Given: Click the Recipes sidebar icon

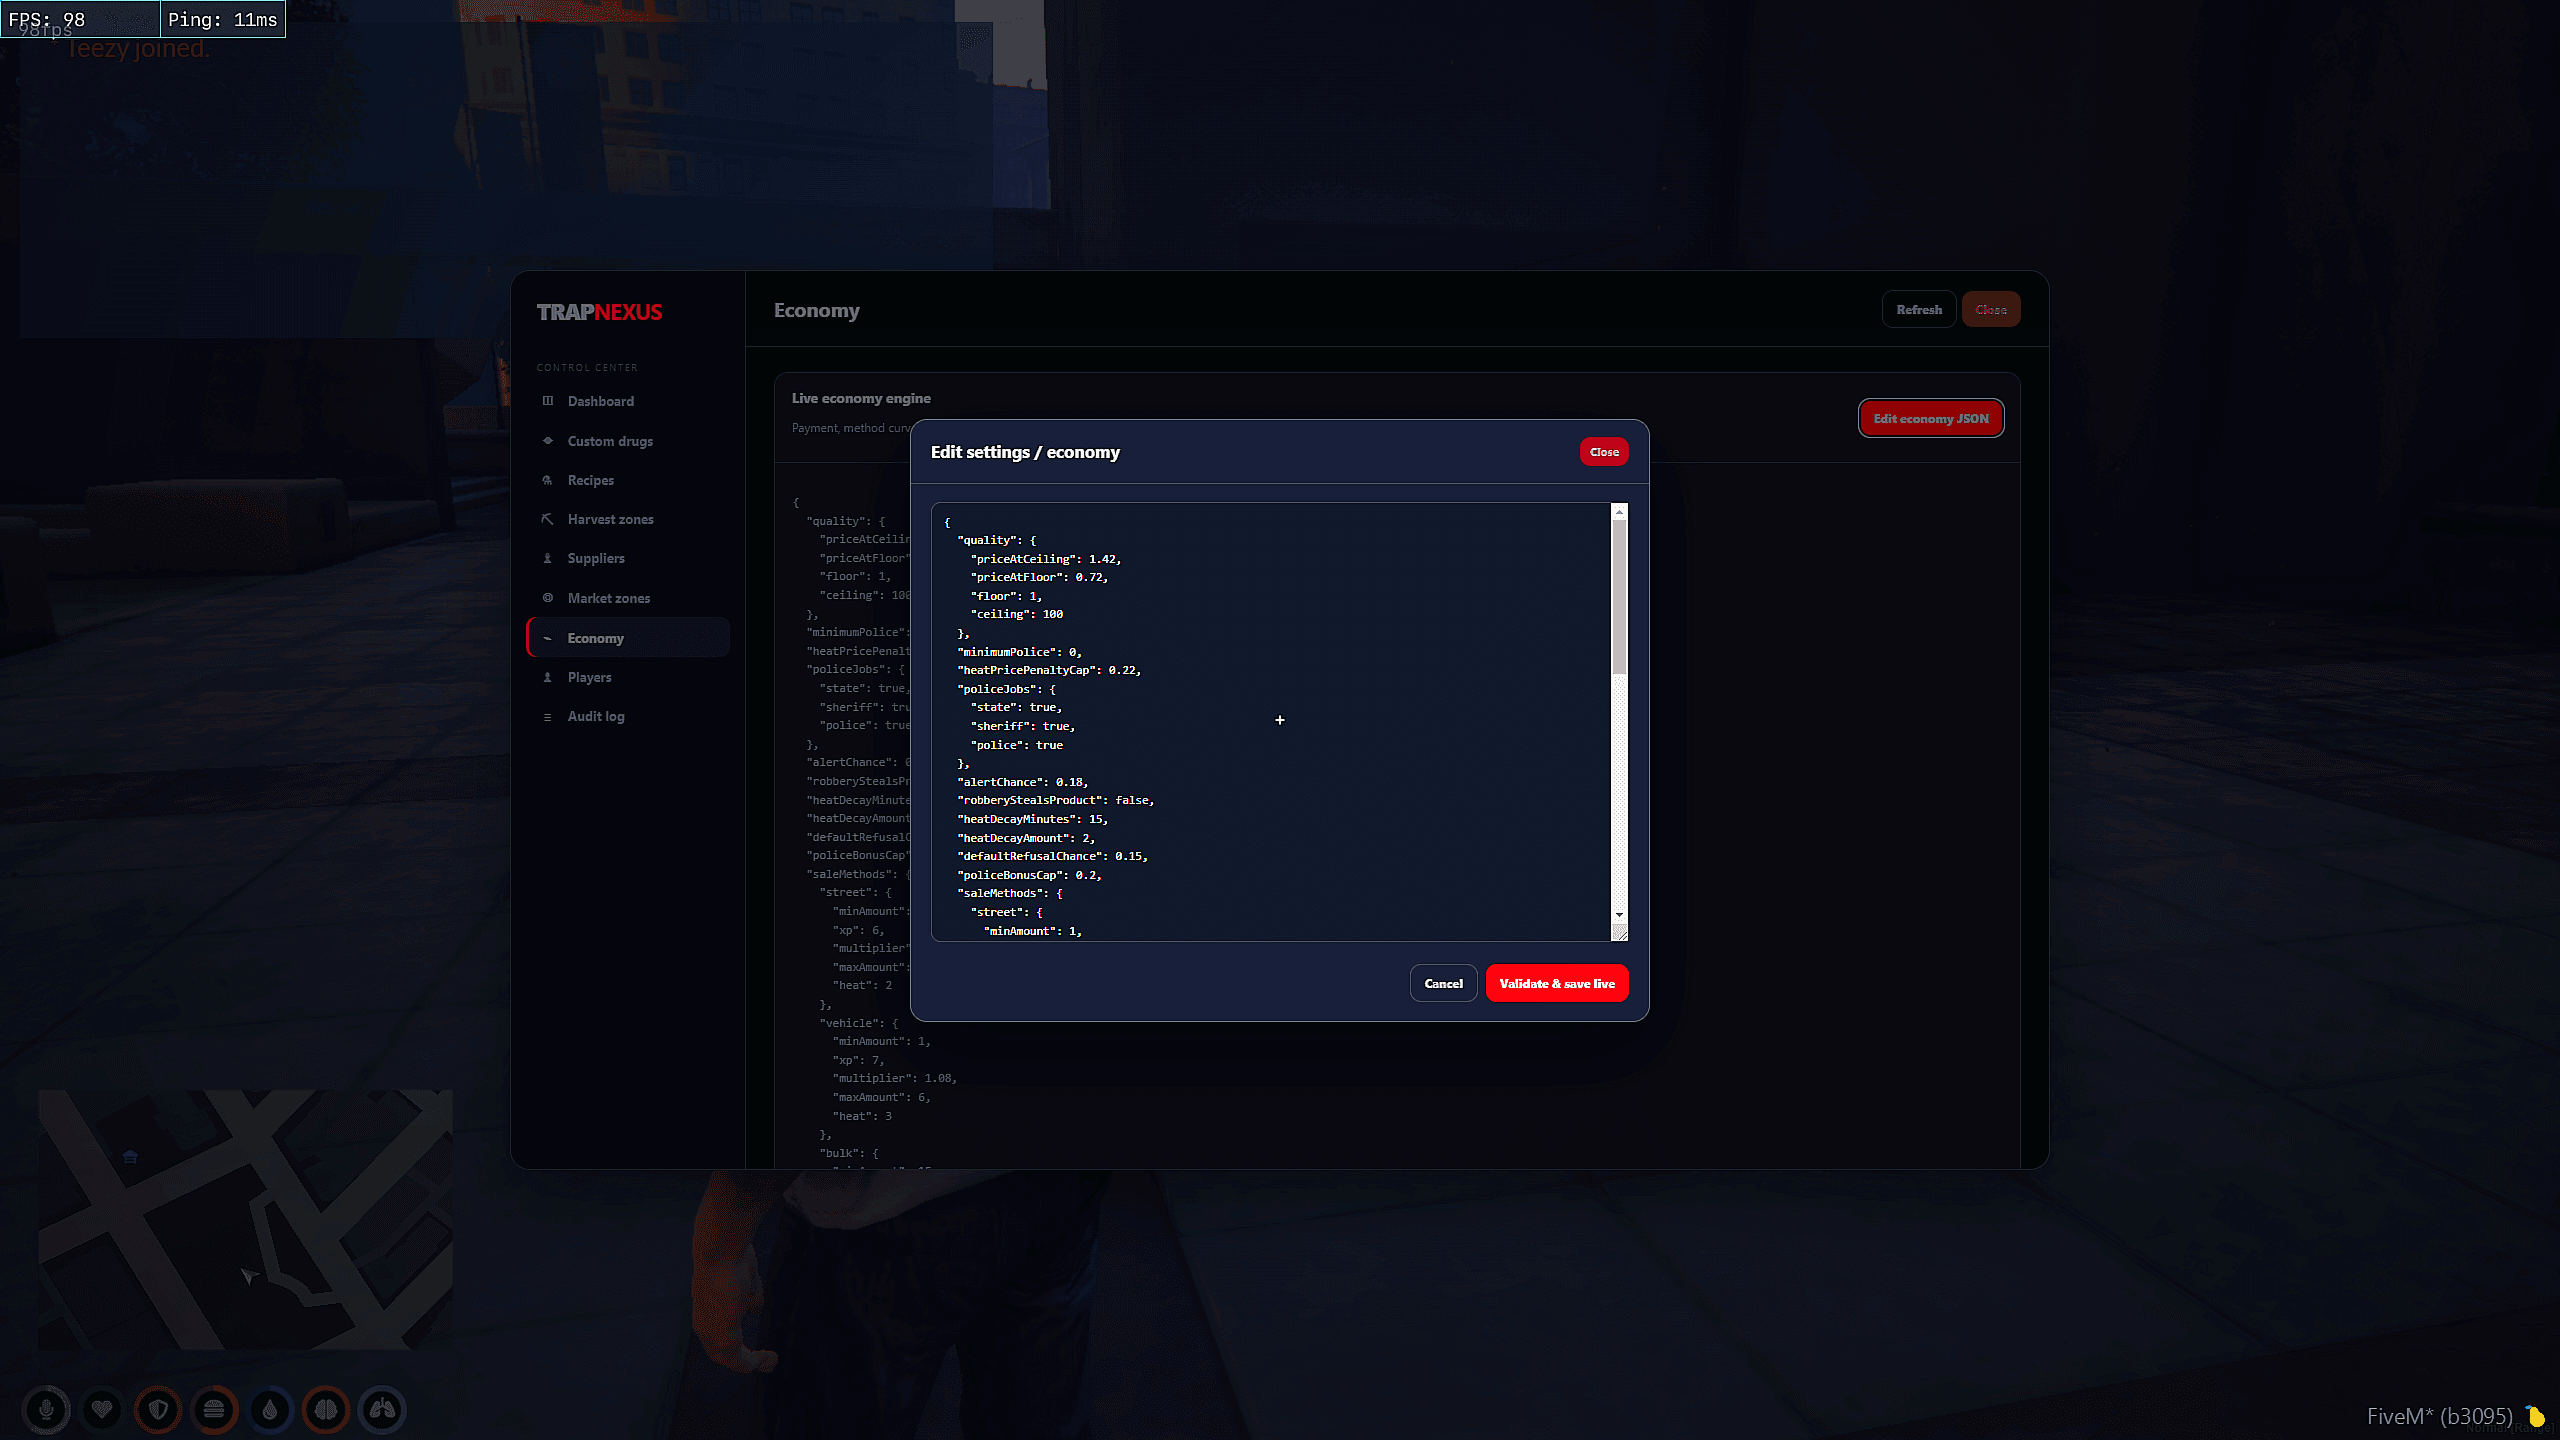Looking at the screenshot, I should (547, 480).
